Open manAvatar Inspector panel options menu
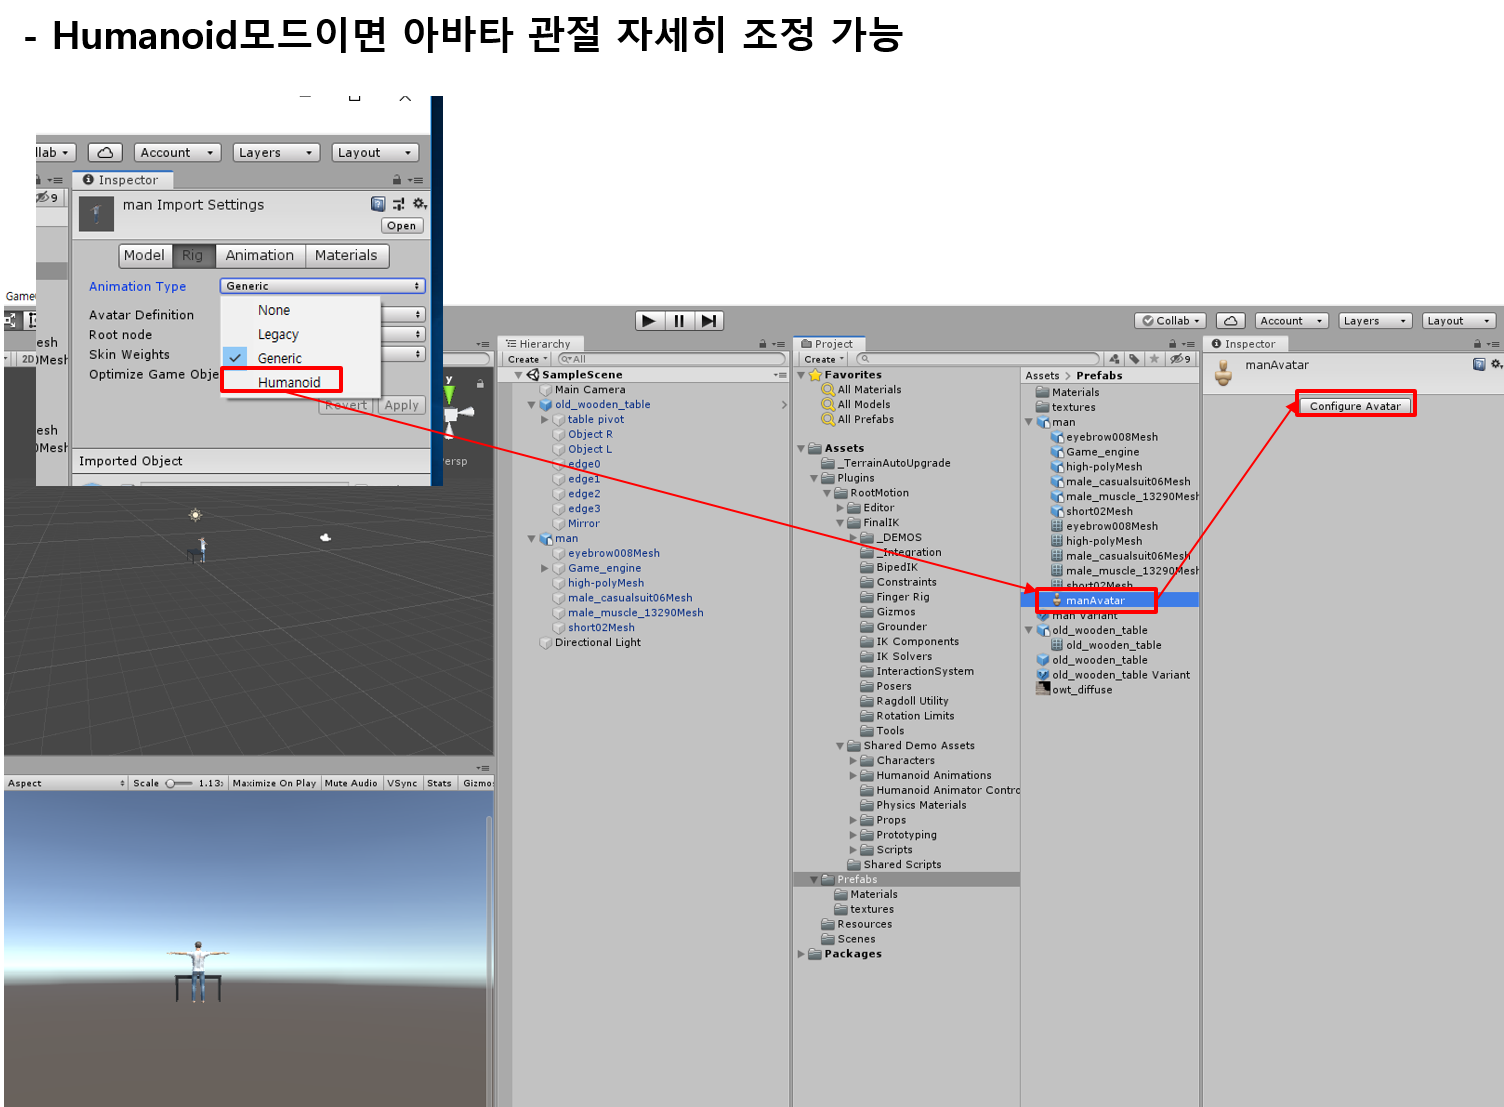Image resolution: width=1504 pixels, height=1107 pixels. pyautogui.click(x=1493, y=344)
